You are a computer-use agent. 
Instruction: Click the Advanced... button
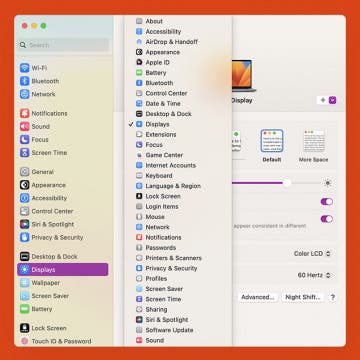[x=258, y=297]
